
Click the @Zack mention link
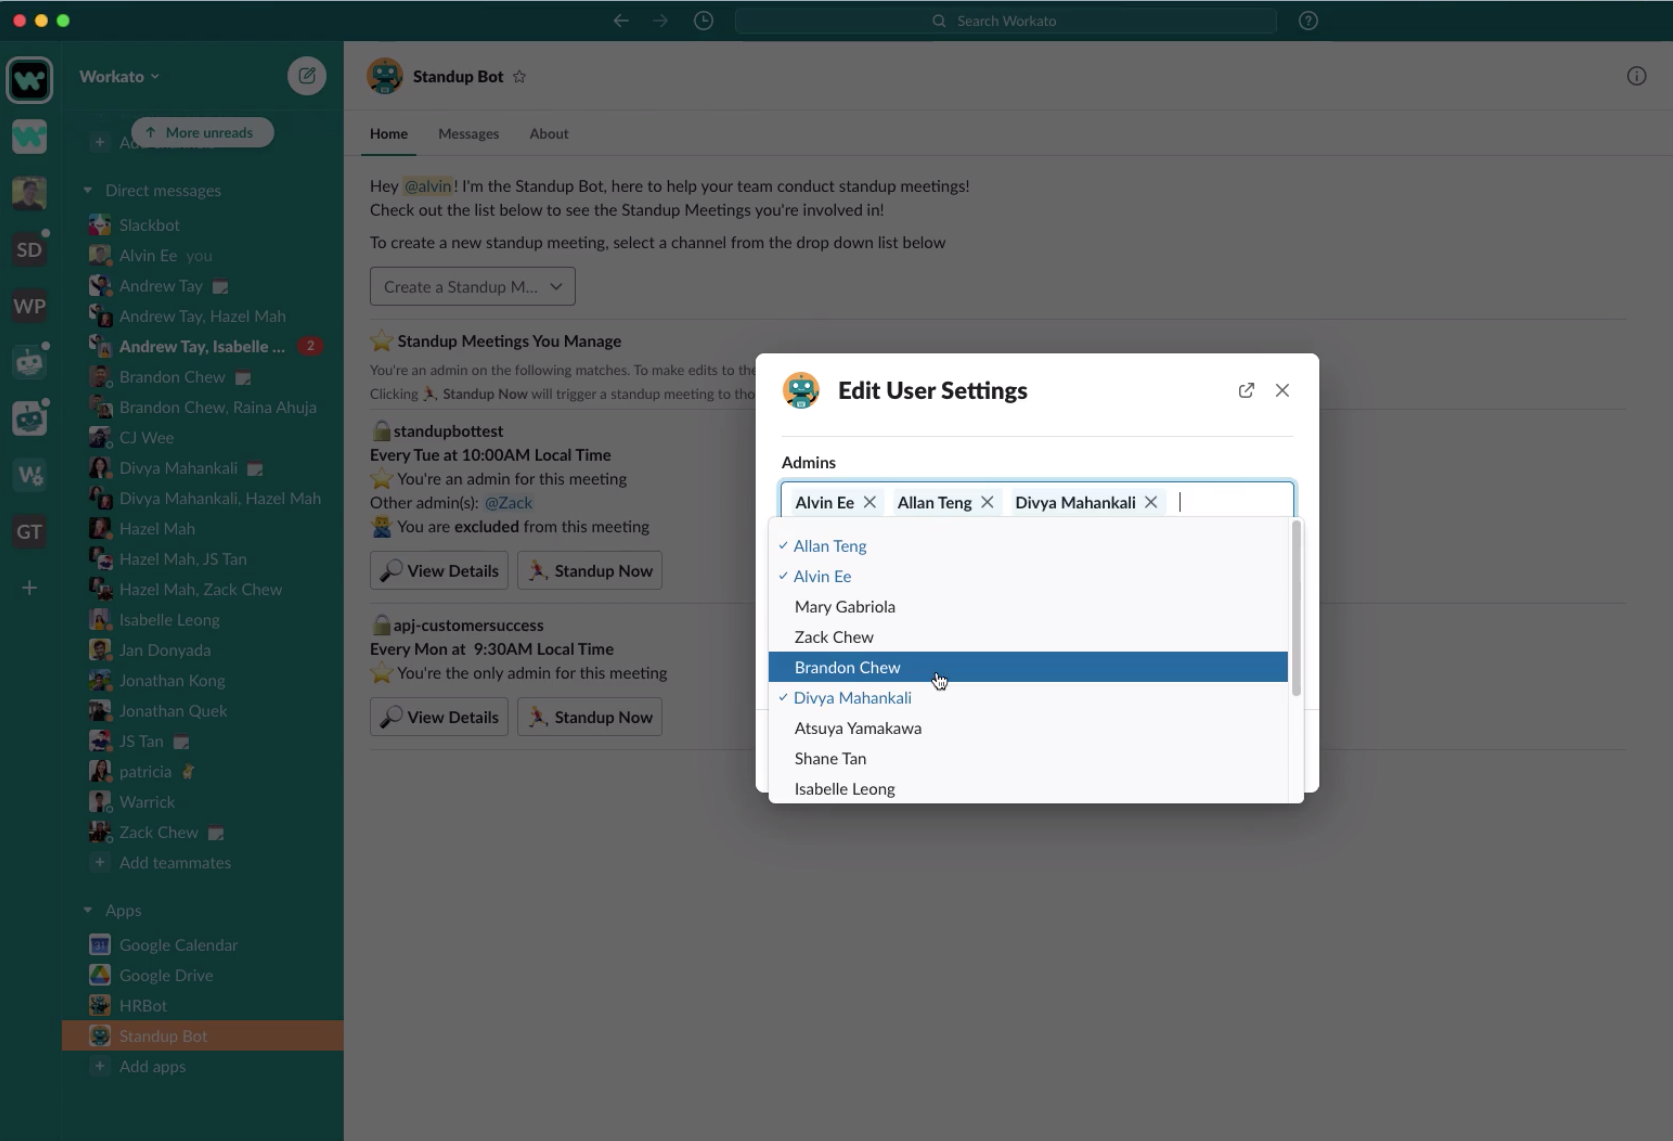[x=508, y=503]
